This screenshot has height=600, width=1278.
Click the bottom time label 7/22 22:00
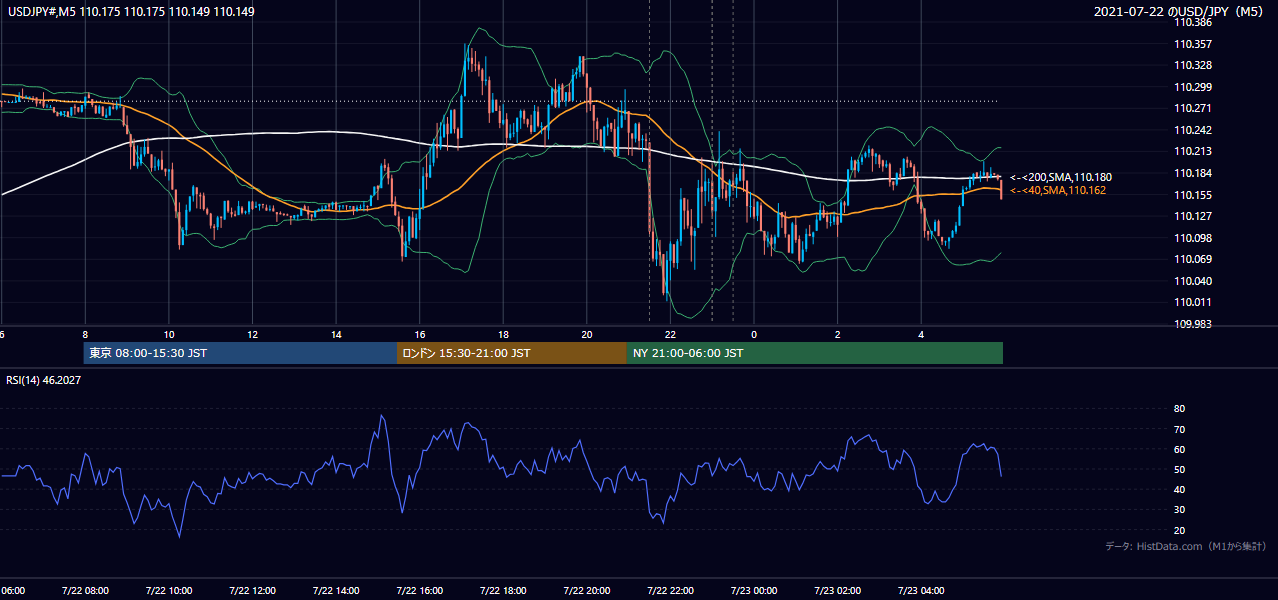click(670, 590)
